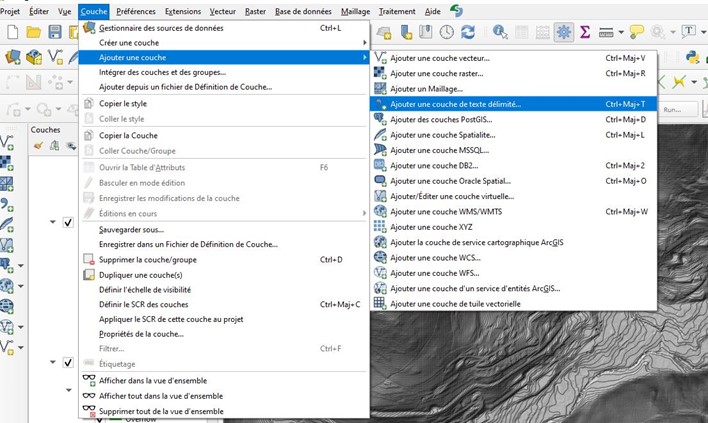Screen dimensions: 708x423
Task: Select the Identify Features tool
Action: (500, 32)
